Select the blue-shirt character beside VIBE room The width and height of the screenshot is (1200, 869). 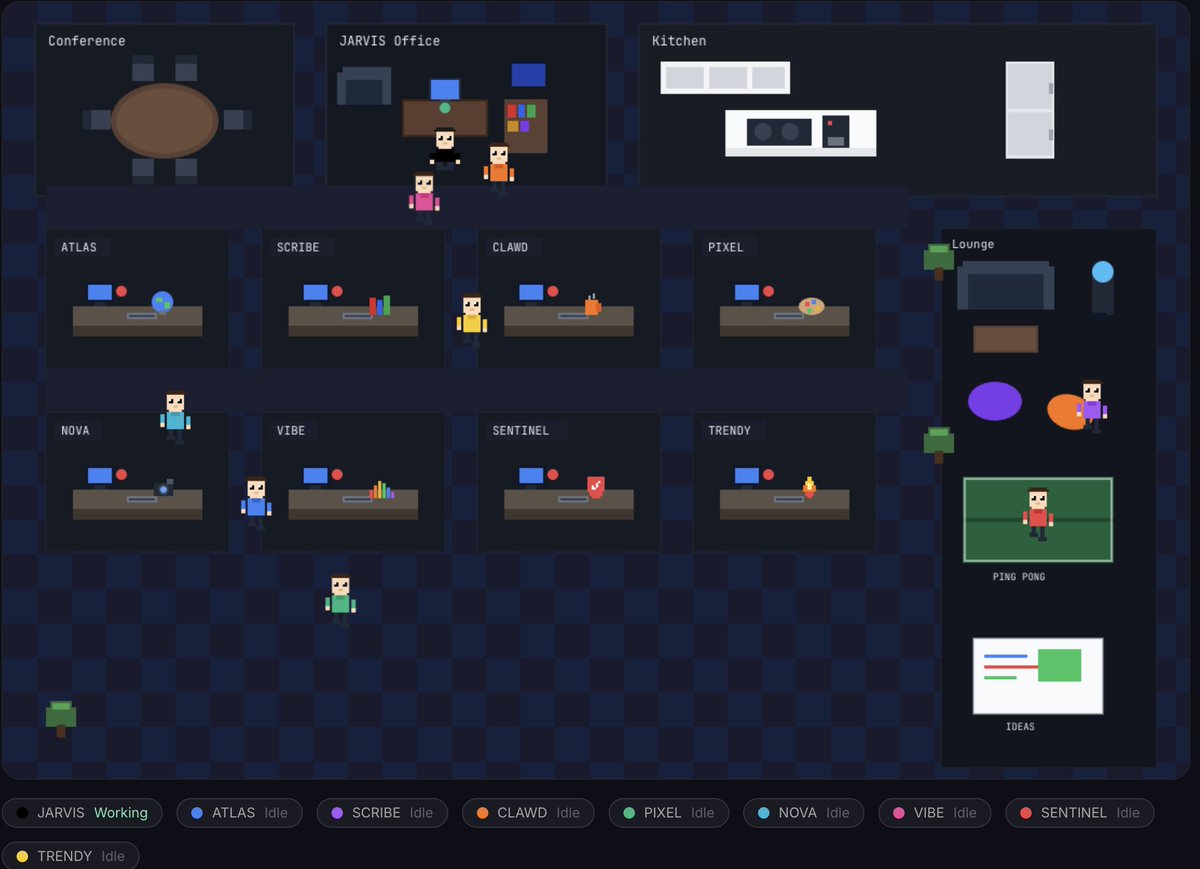click(x=256, y=503)
